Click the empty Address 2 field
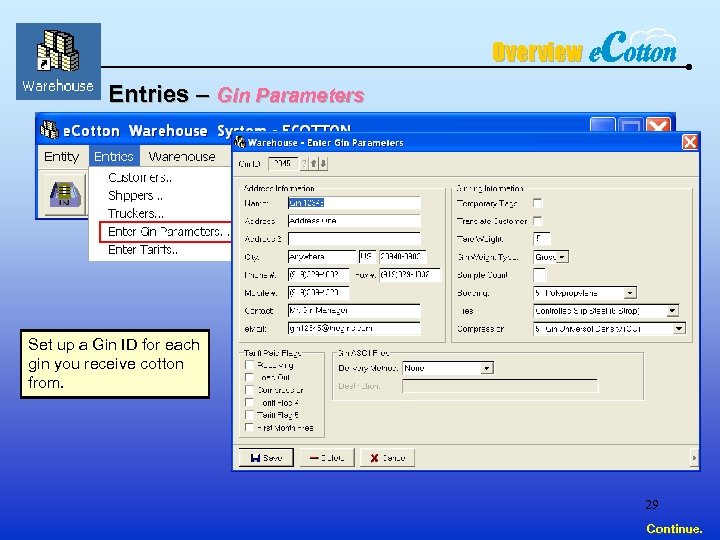This screenshot has height=540, width=720. point(354,239)
